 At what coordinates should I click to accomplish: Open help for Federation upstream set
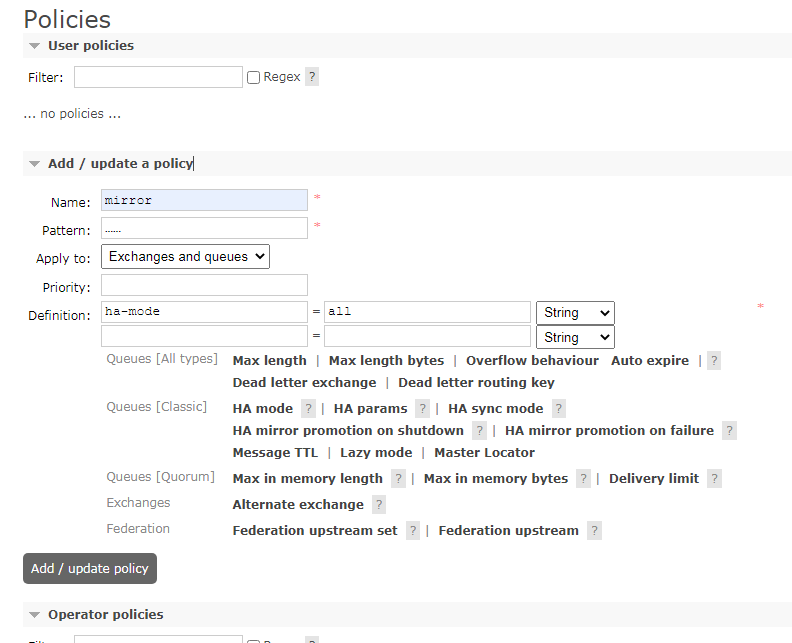pos(413,530)
